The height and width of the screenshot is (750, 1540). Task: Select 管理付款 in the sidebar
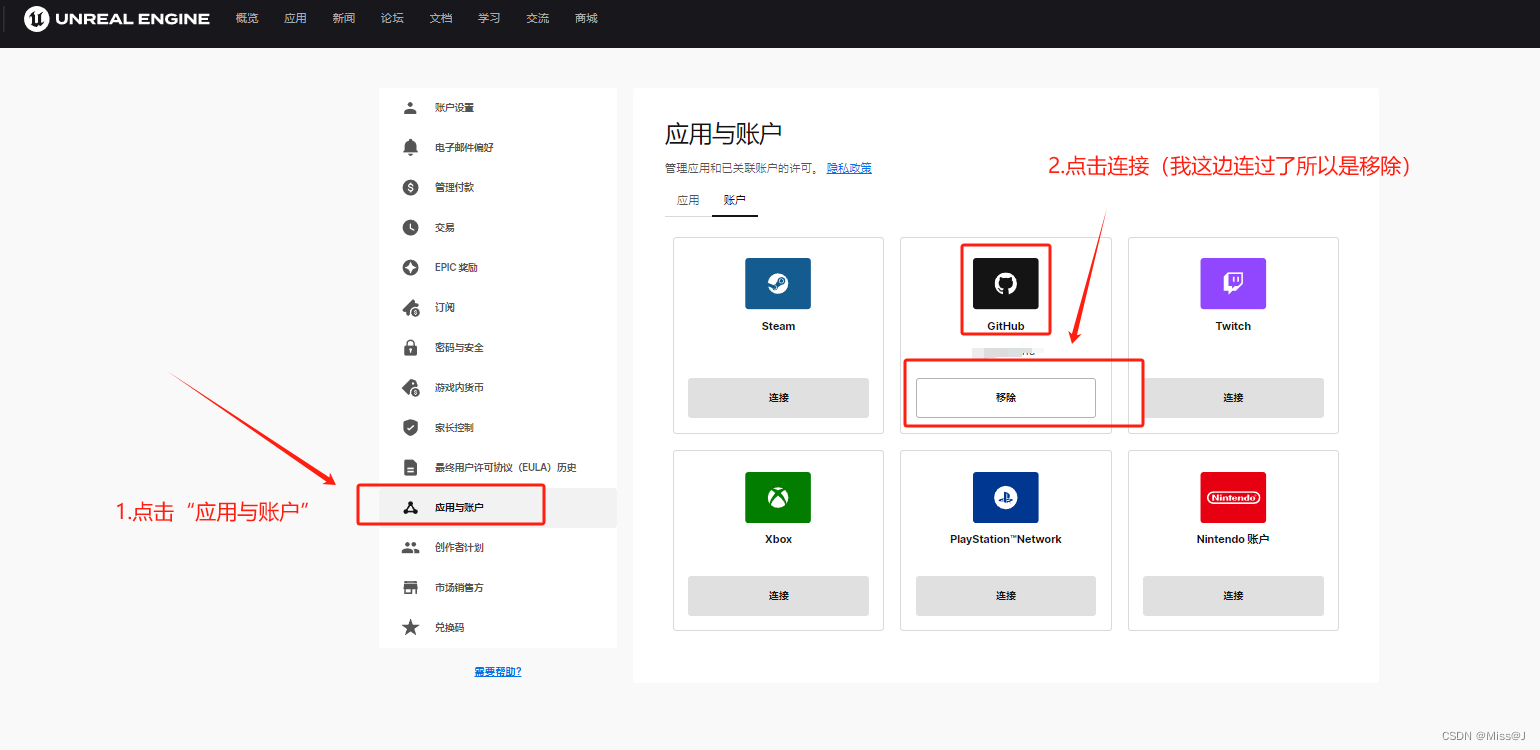(498, 187)
